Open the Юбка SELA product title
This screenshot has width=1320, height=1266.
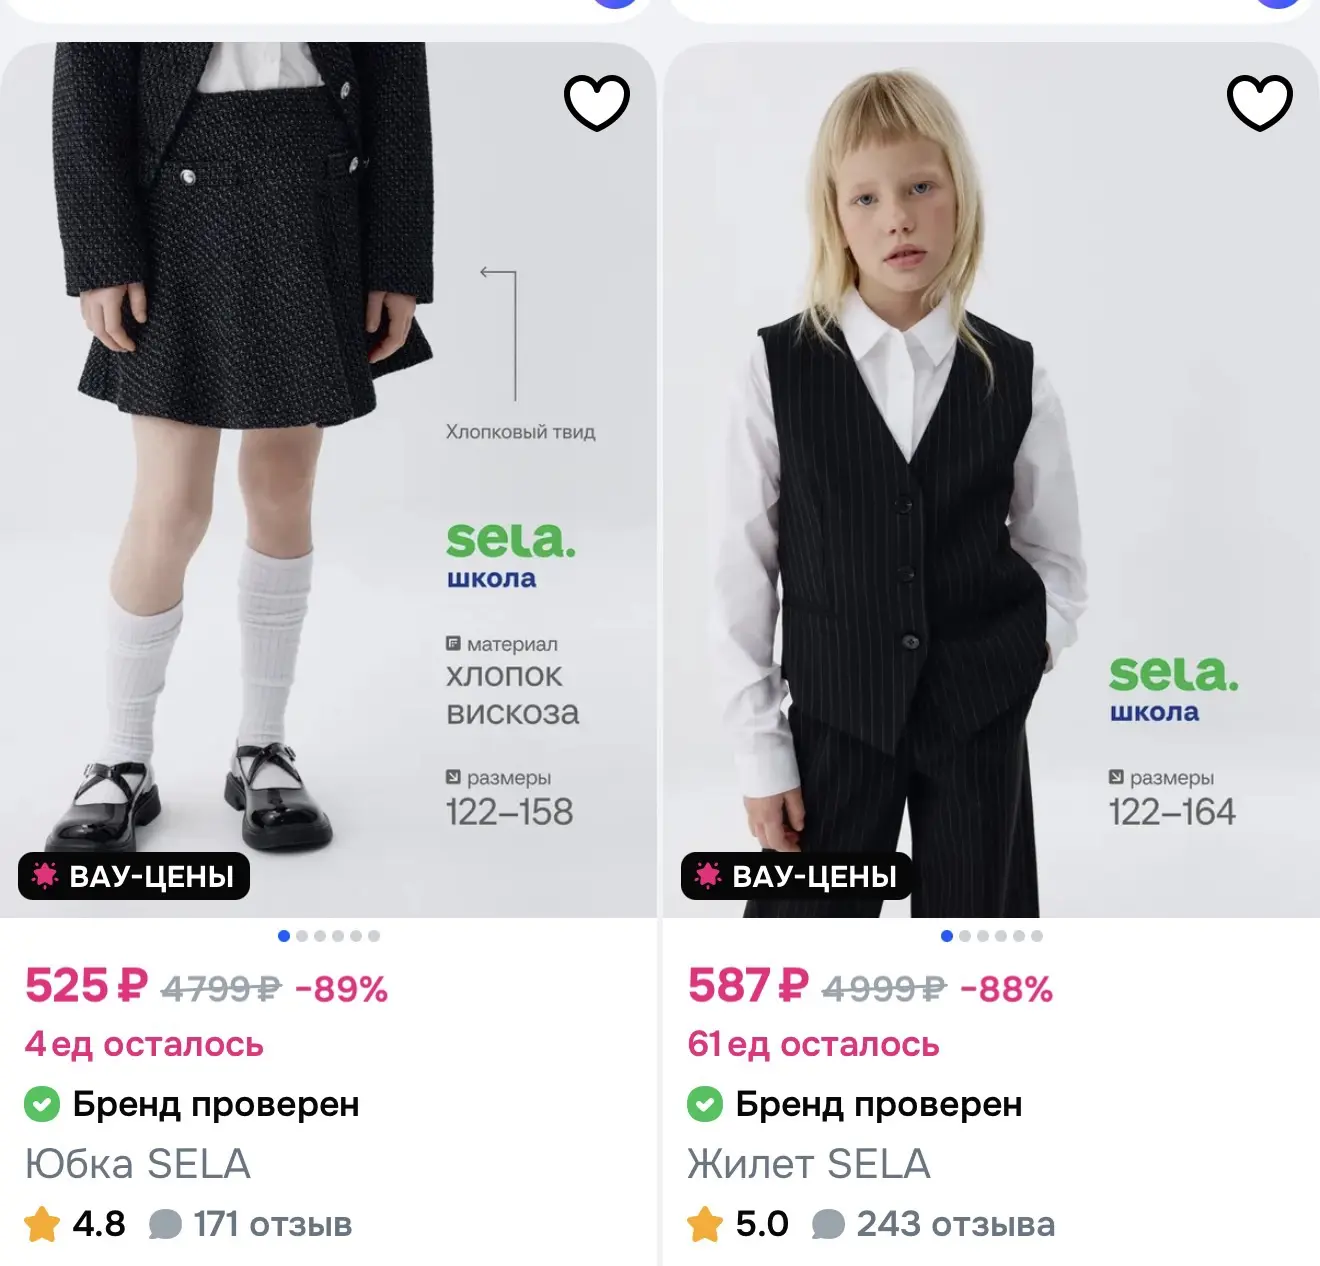point(138,1164)
